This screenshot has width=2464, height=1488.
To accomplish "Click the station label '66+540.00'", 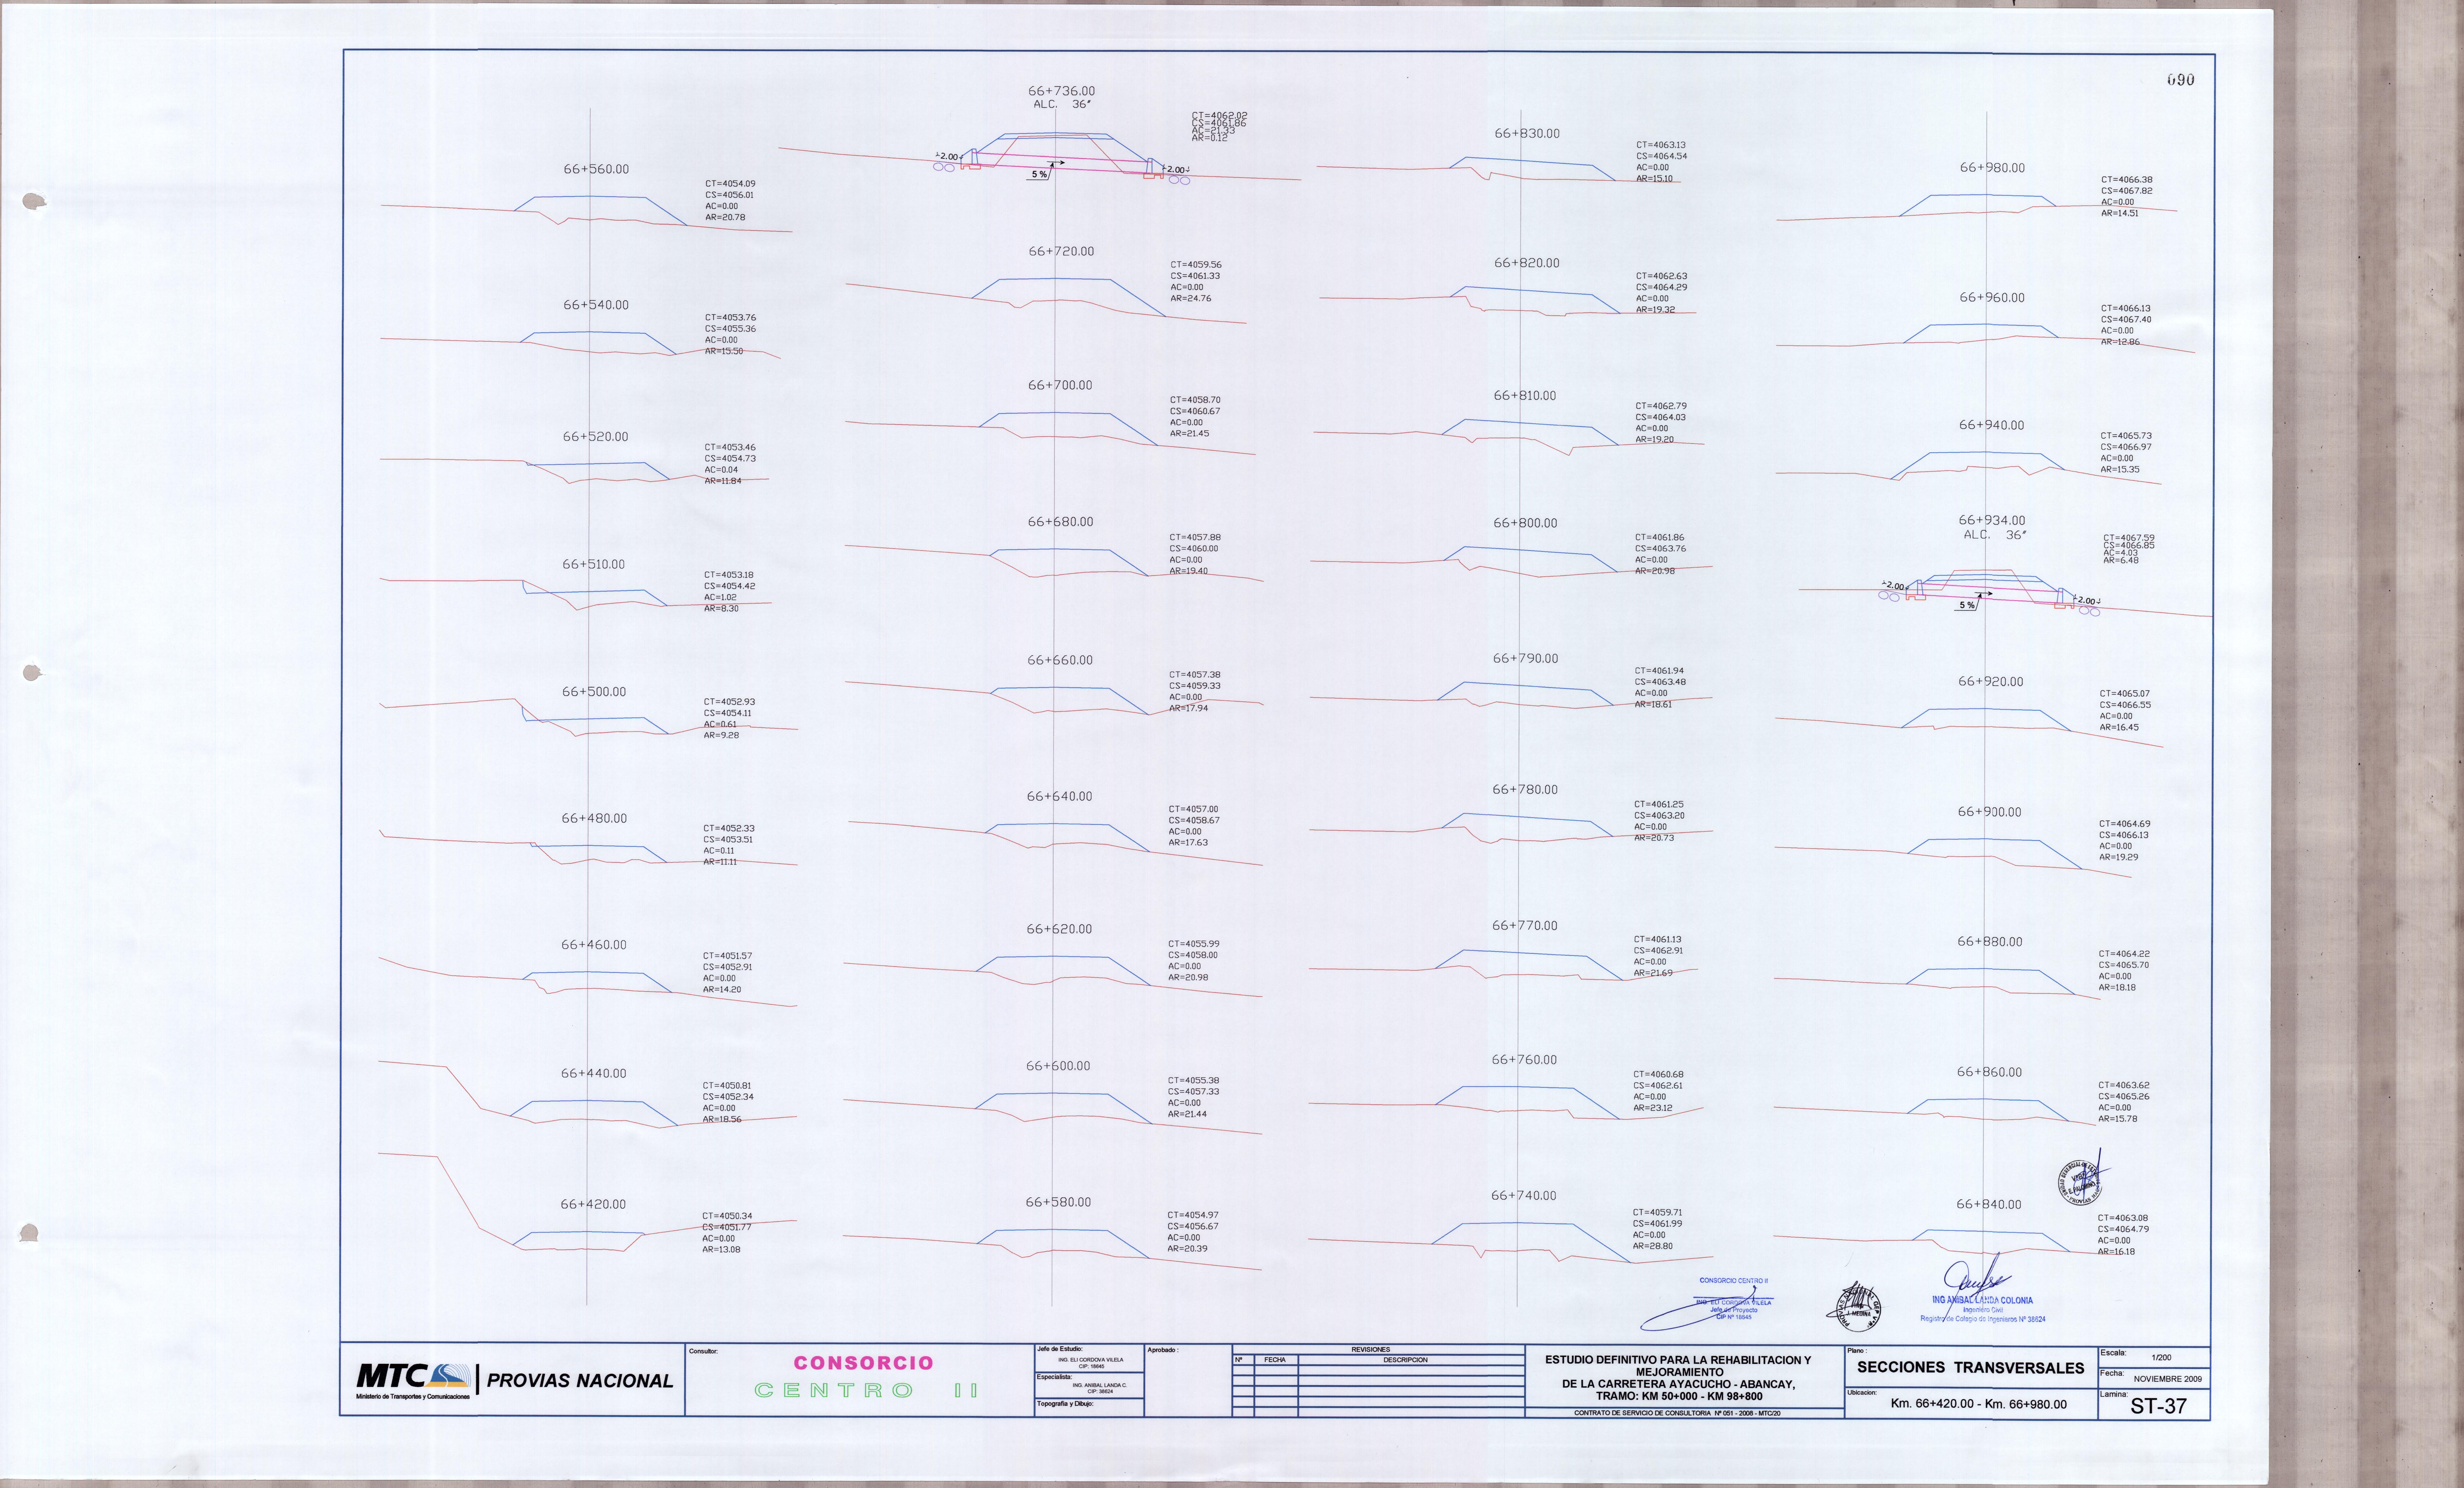I will click(596, 305).
